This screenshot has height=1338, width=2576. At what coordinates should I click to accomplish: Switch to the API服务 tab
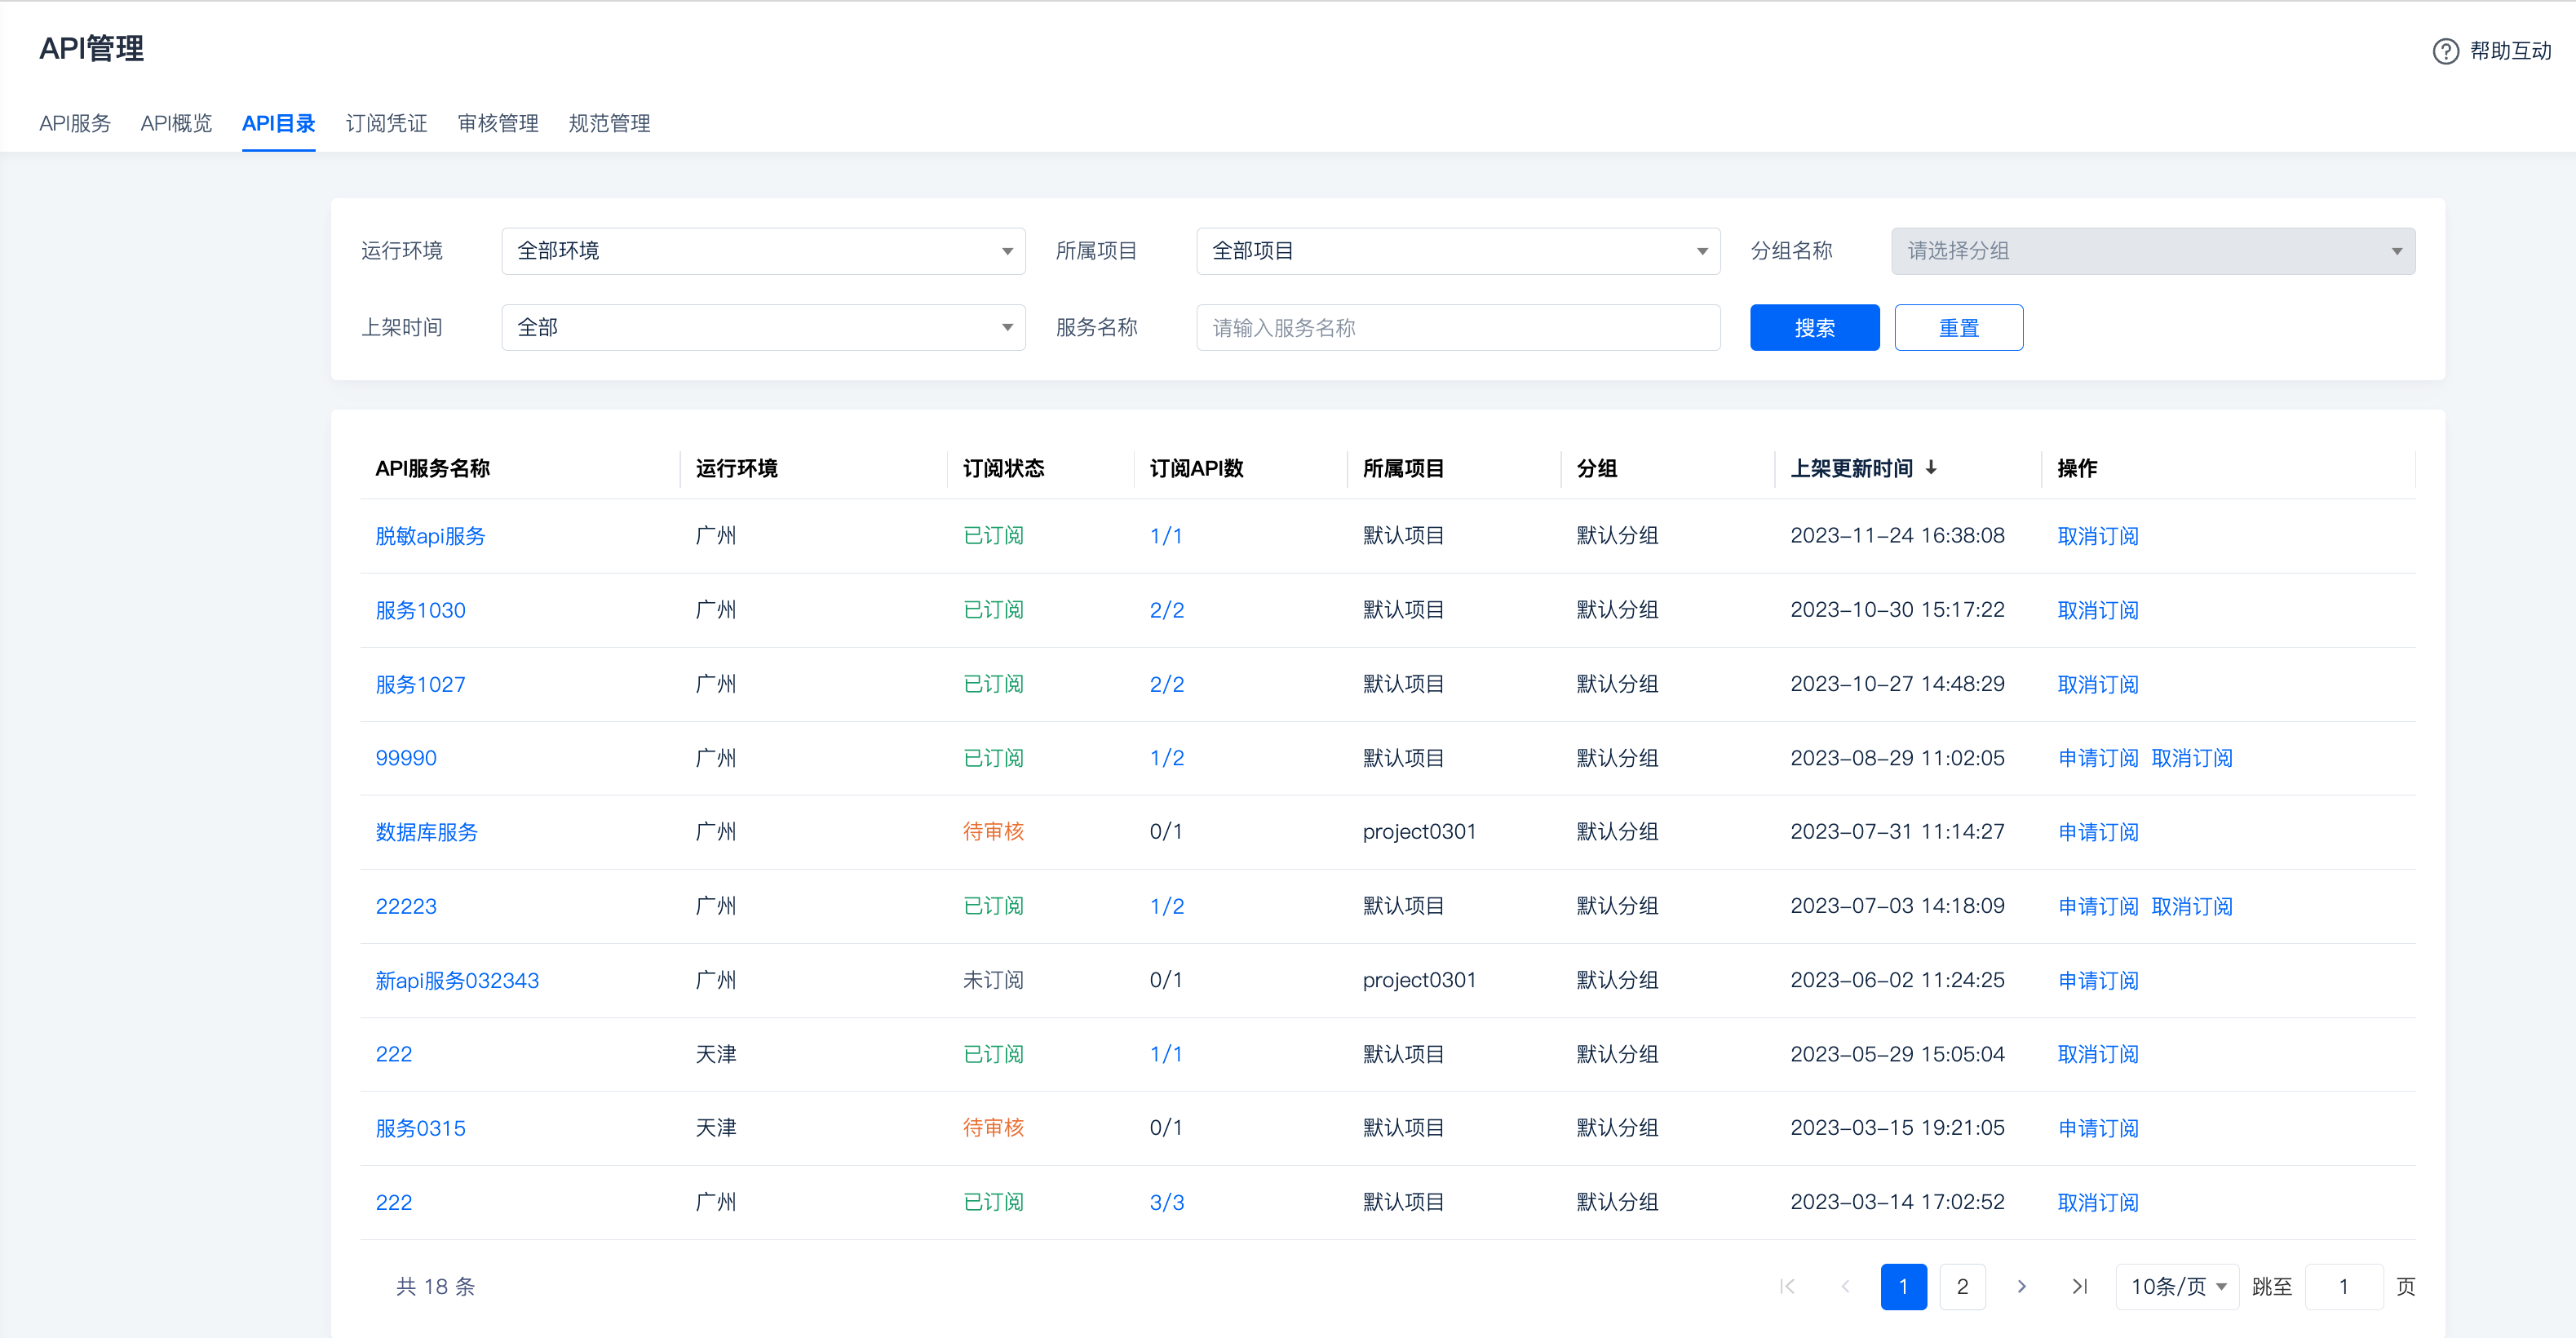coord(75,123)
